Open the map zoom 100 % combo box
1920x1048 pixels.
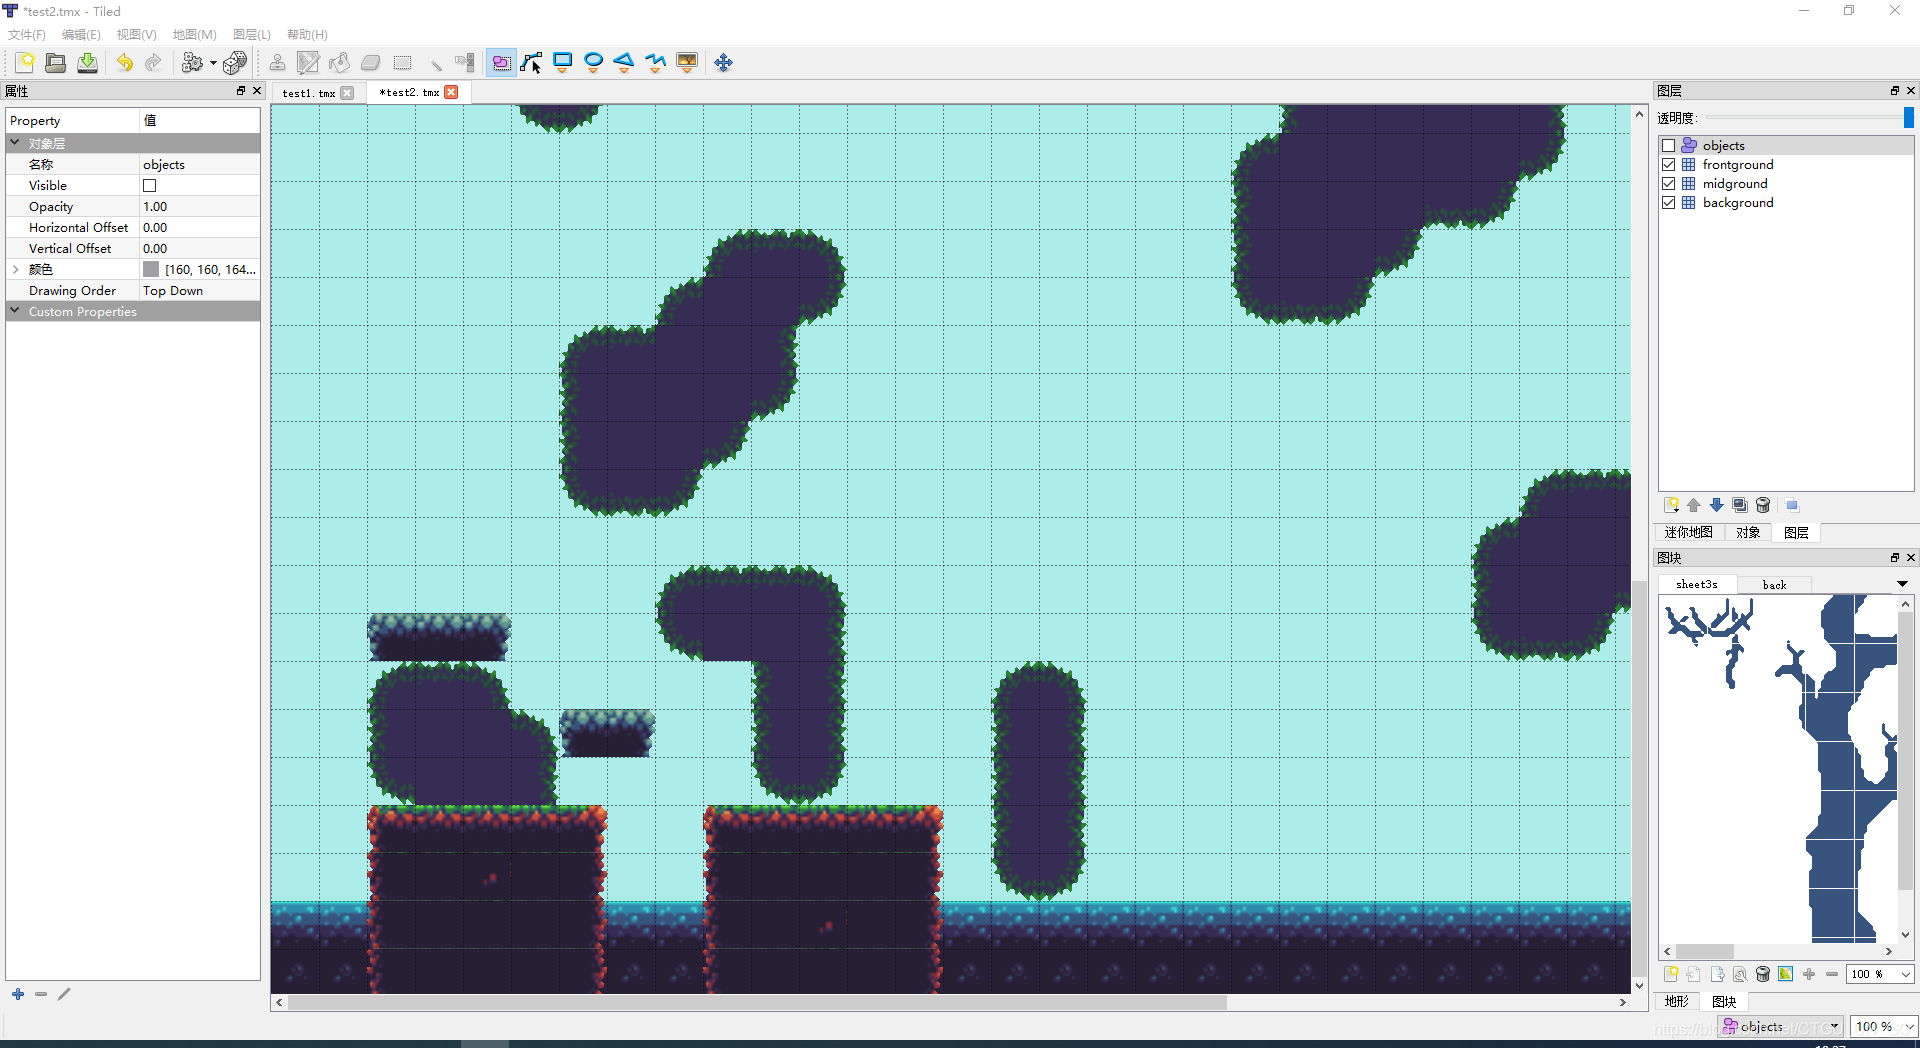(x=1883, y=1027)
